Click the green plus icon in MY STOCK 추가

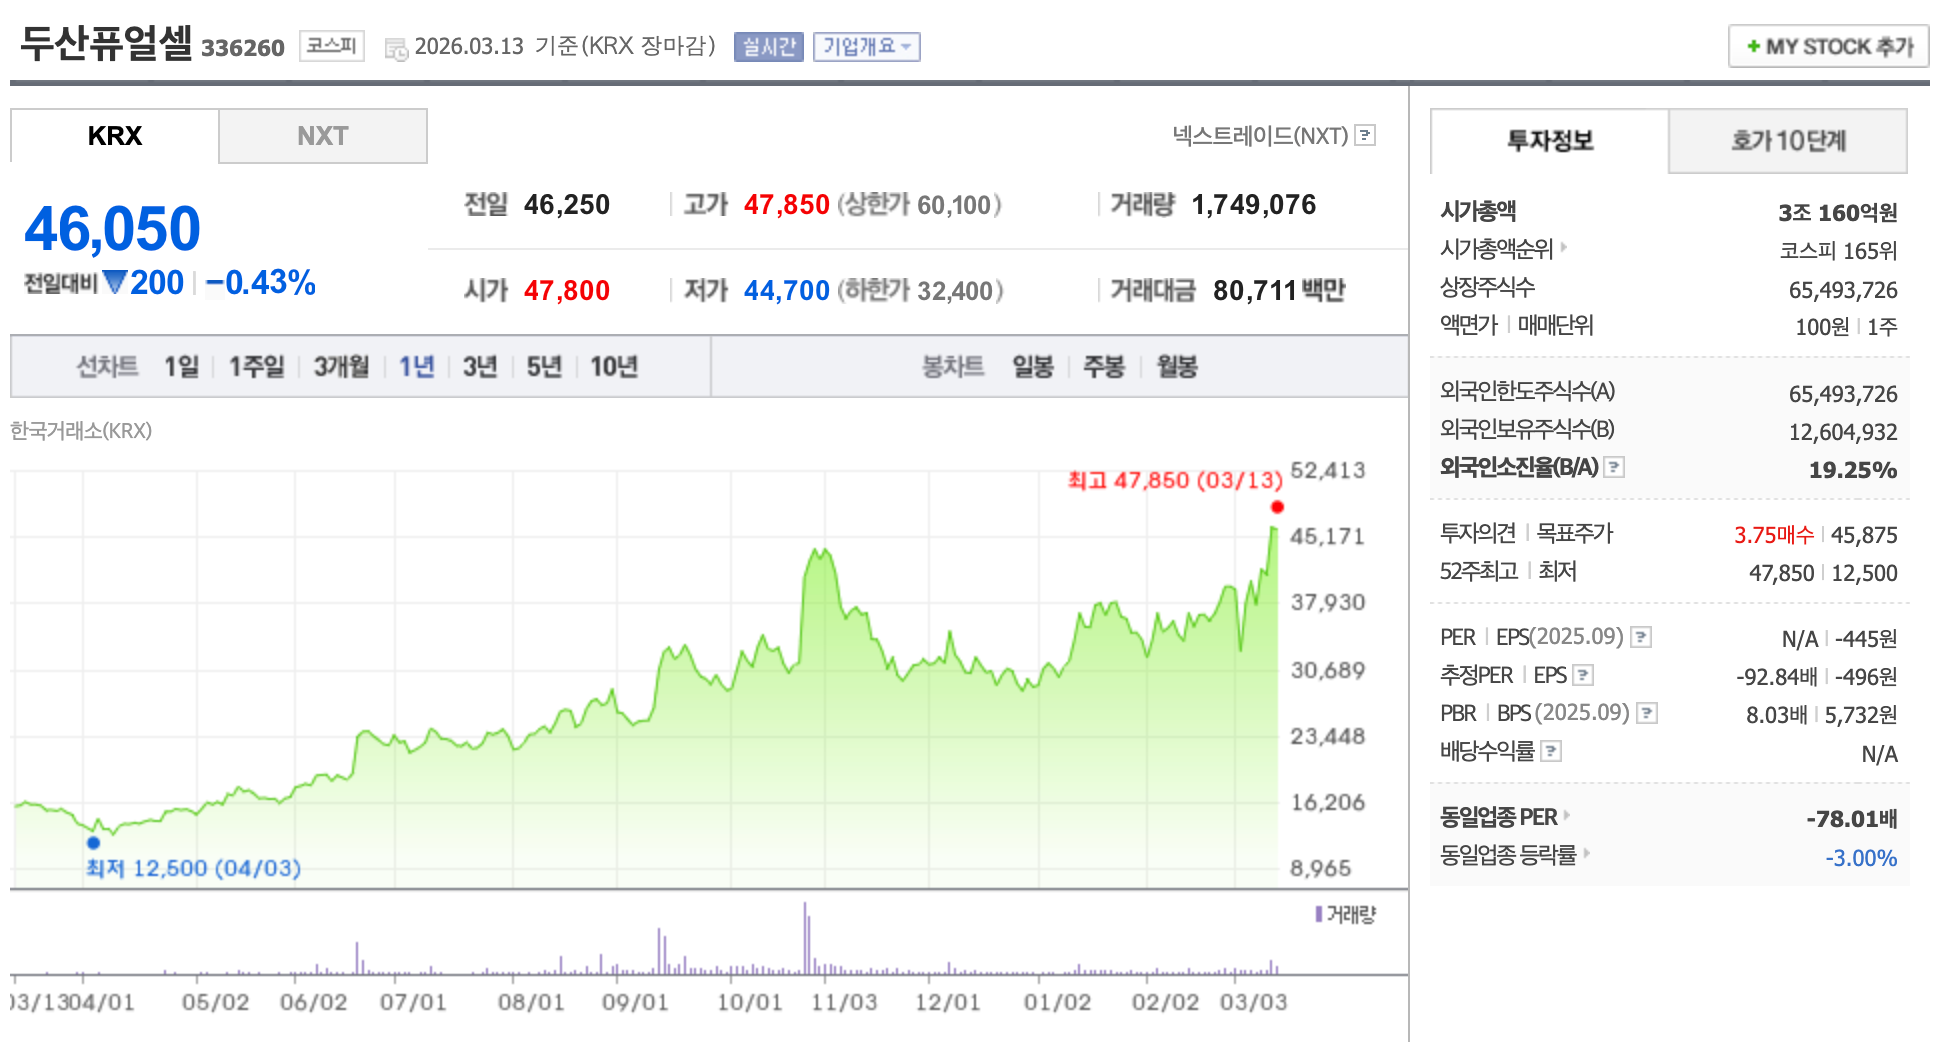pos(1753,46)
